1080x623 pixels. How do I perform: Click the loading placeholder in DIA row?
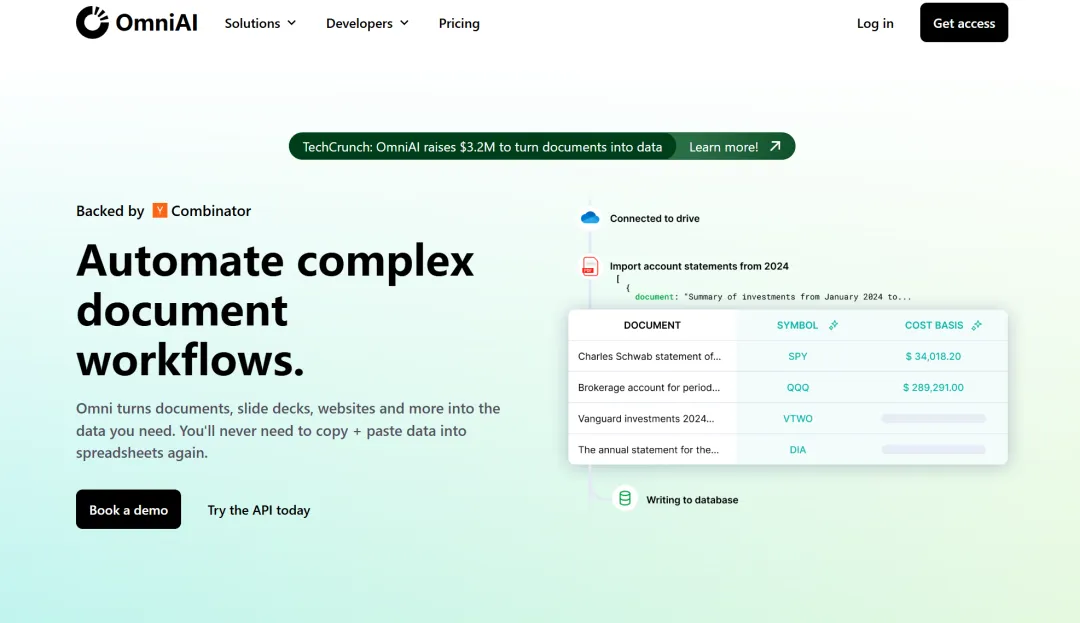click(x=933, y=449)
